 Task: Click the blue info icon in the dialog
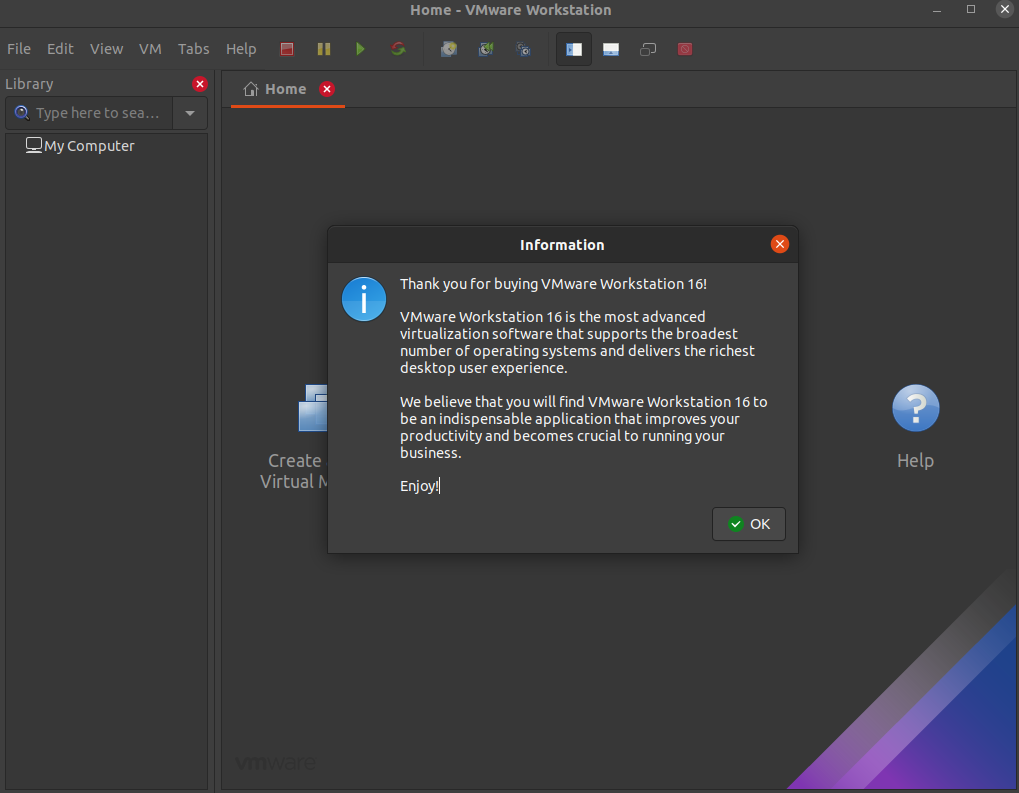(364, 299)
